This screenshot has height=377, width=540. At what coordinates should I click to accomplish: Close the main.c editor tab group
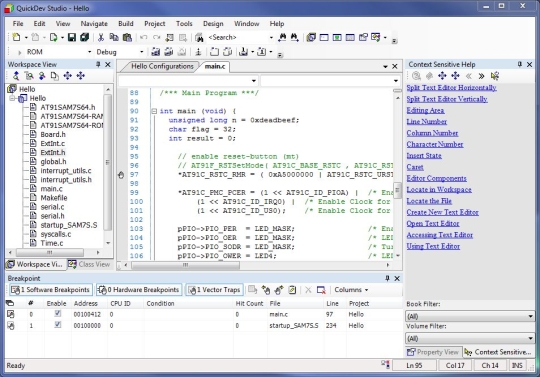pyautogui.click(x=395, y=66)
